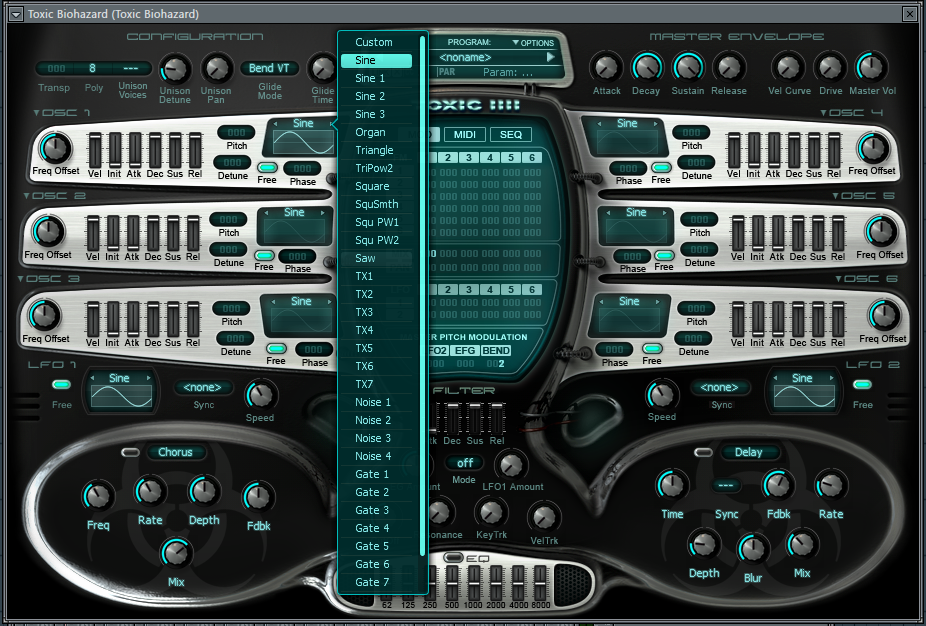Click the Drive knob
Viewport: 926px width, 626px height.
coord(830,68)
